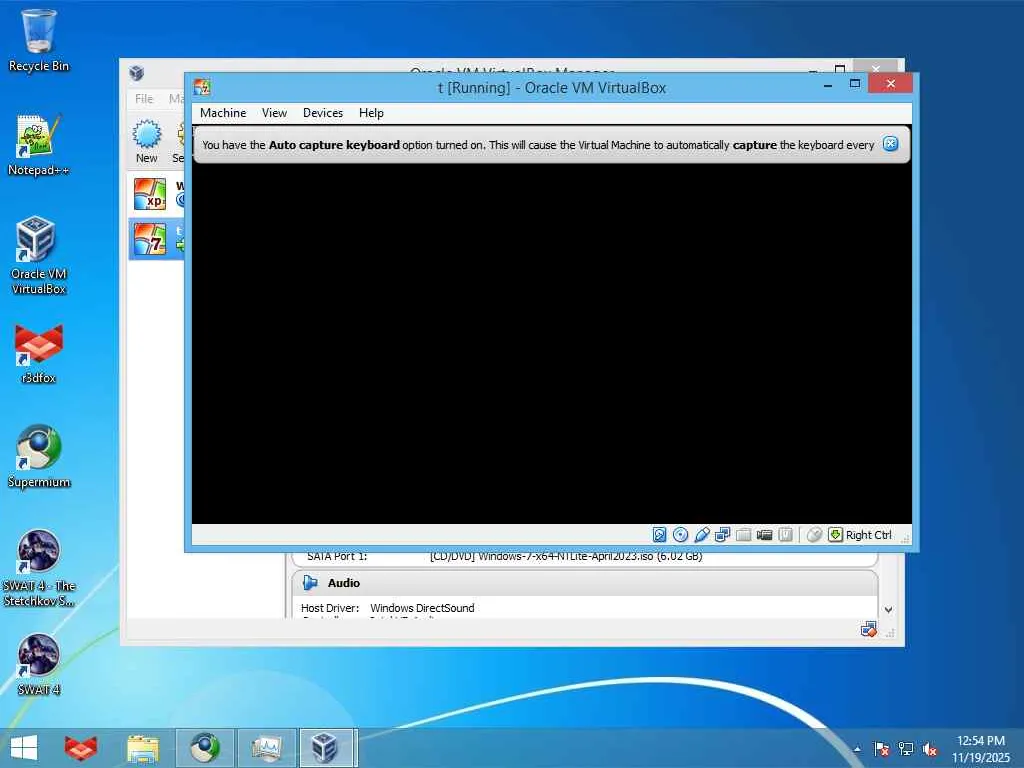1024x768 pixels.
Task: Click the black VM display area
Action: click(552, 344)
